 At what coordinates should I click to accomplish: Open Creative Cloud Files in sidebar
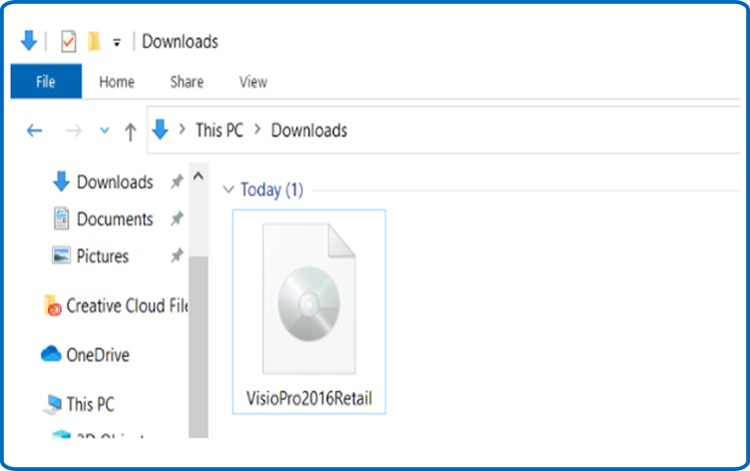pos(127,306)
